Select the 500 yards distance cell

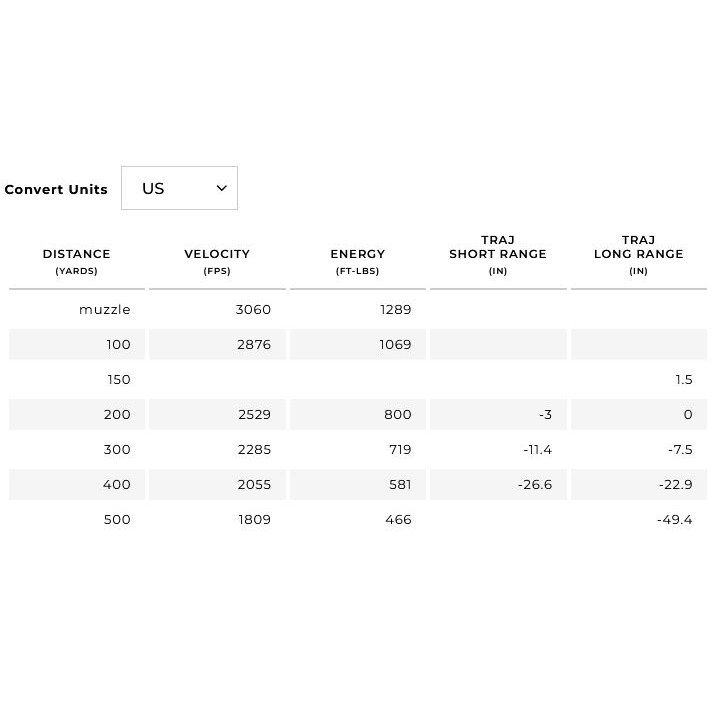click(77, 519)
